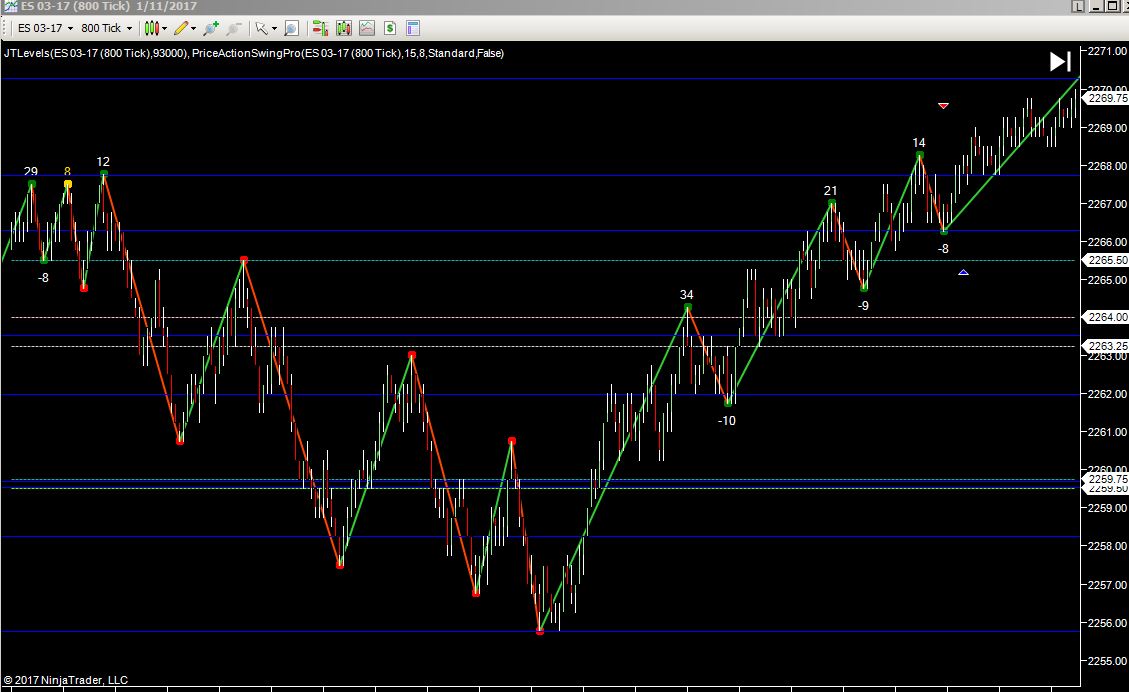Click the 2263.25 price level label
Viewport: 1129px width, 692px height.
1106,346
